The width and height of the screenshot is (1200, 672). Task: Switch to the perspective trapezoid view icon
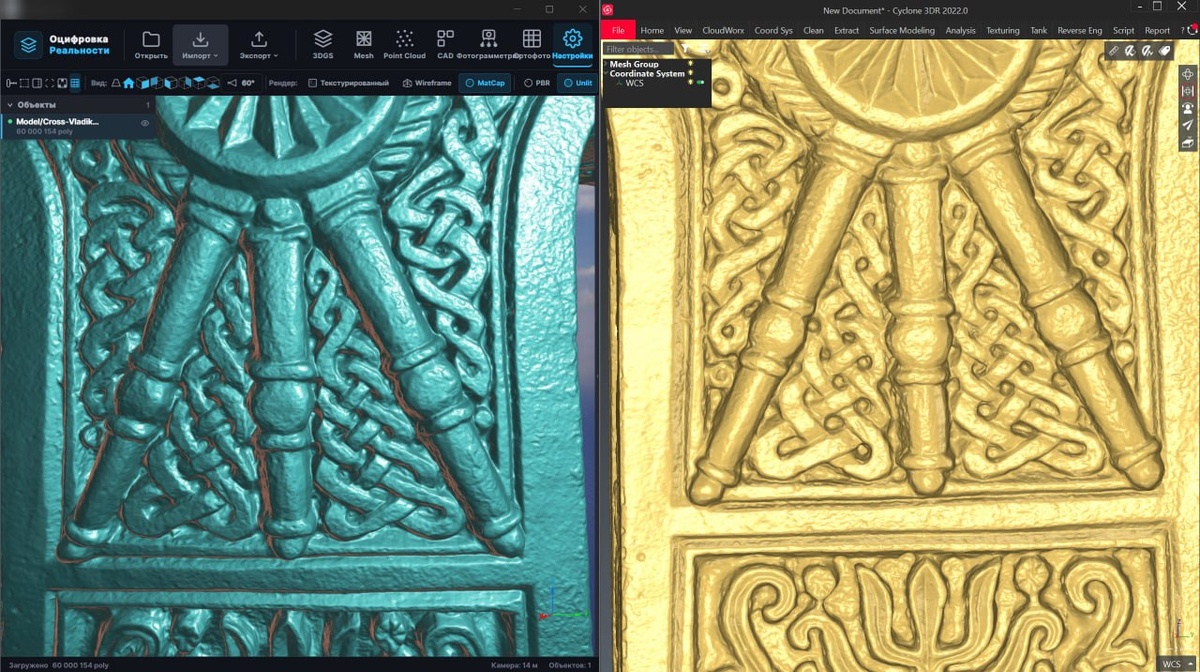pos(116,83)
